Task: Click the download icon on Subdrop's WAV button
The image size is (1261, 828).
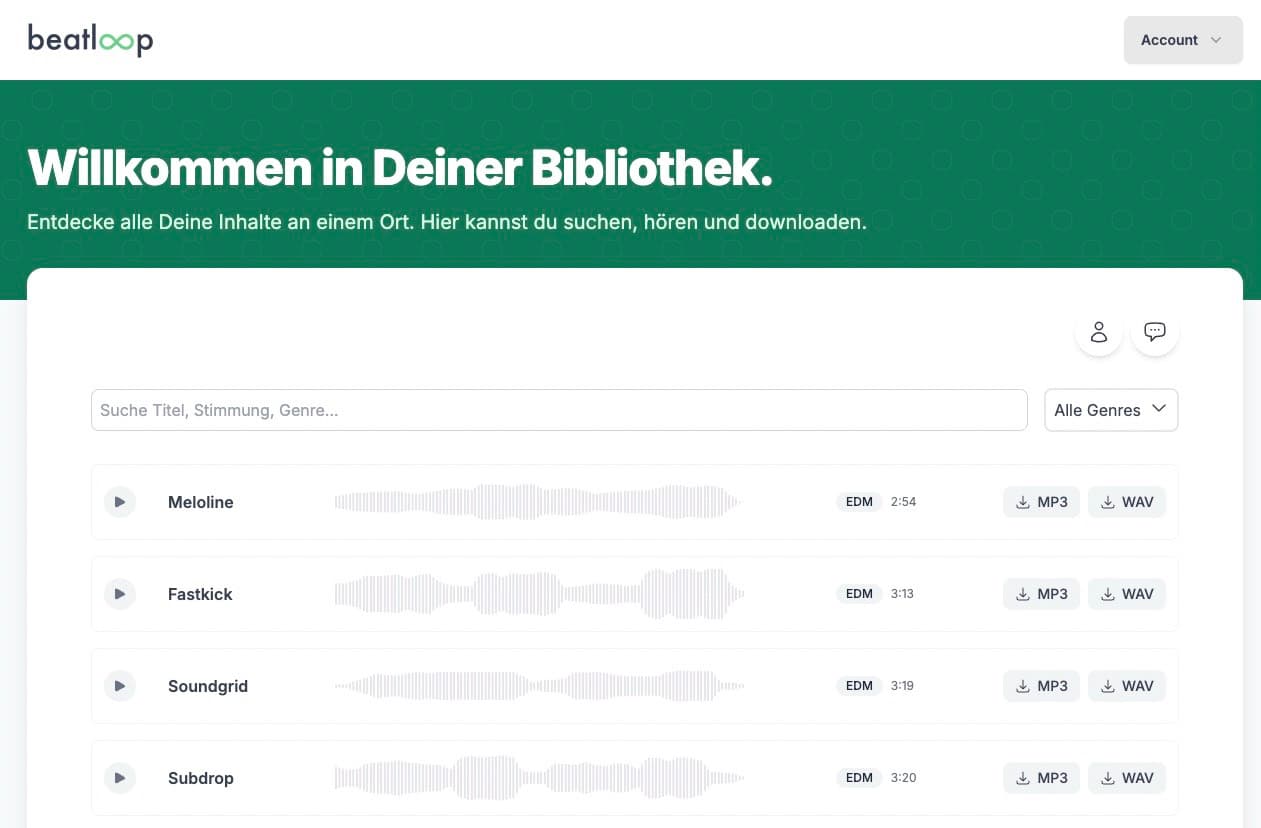Action: (x=1108, y=778)
